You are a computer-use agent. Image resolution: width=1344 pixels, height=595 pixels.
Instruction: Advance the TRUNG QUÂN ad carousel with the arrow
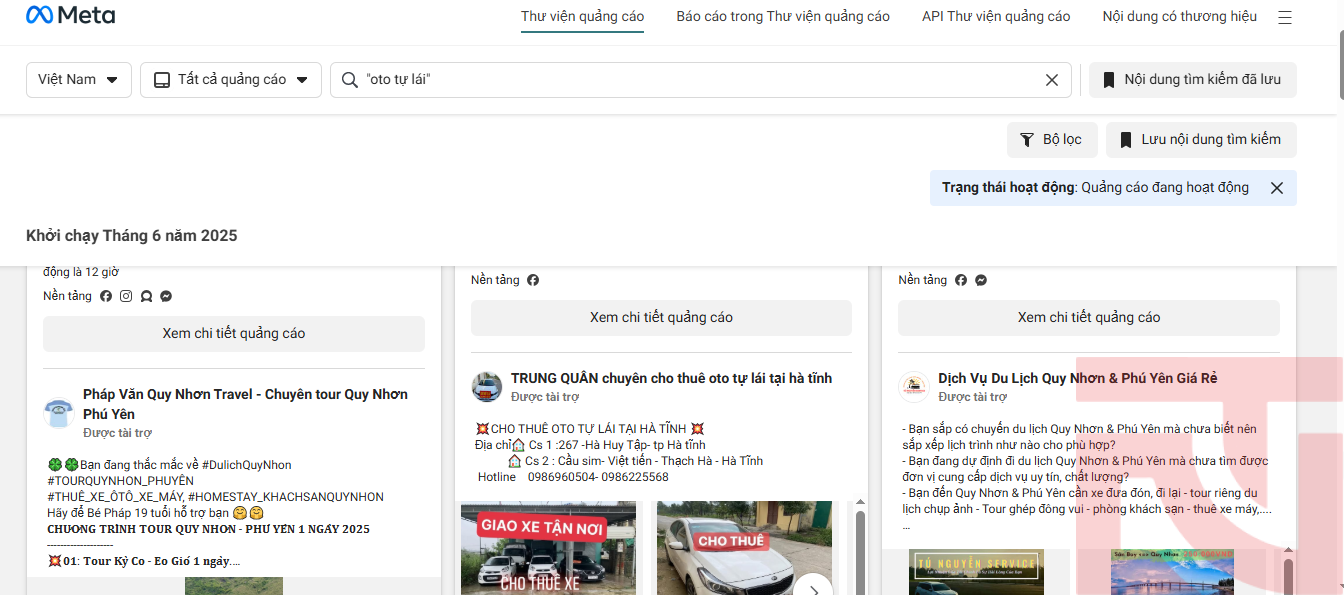click(814, 592)
